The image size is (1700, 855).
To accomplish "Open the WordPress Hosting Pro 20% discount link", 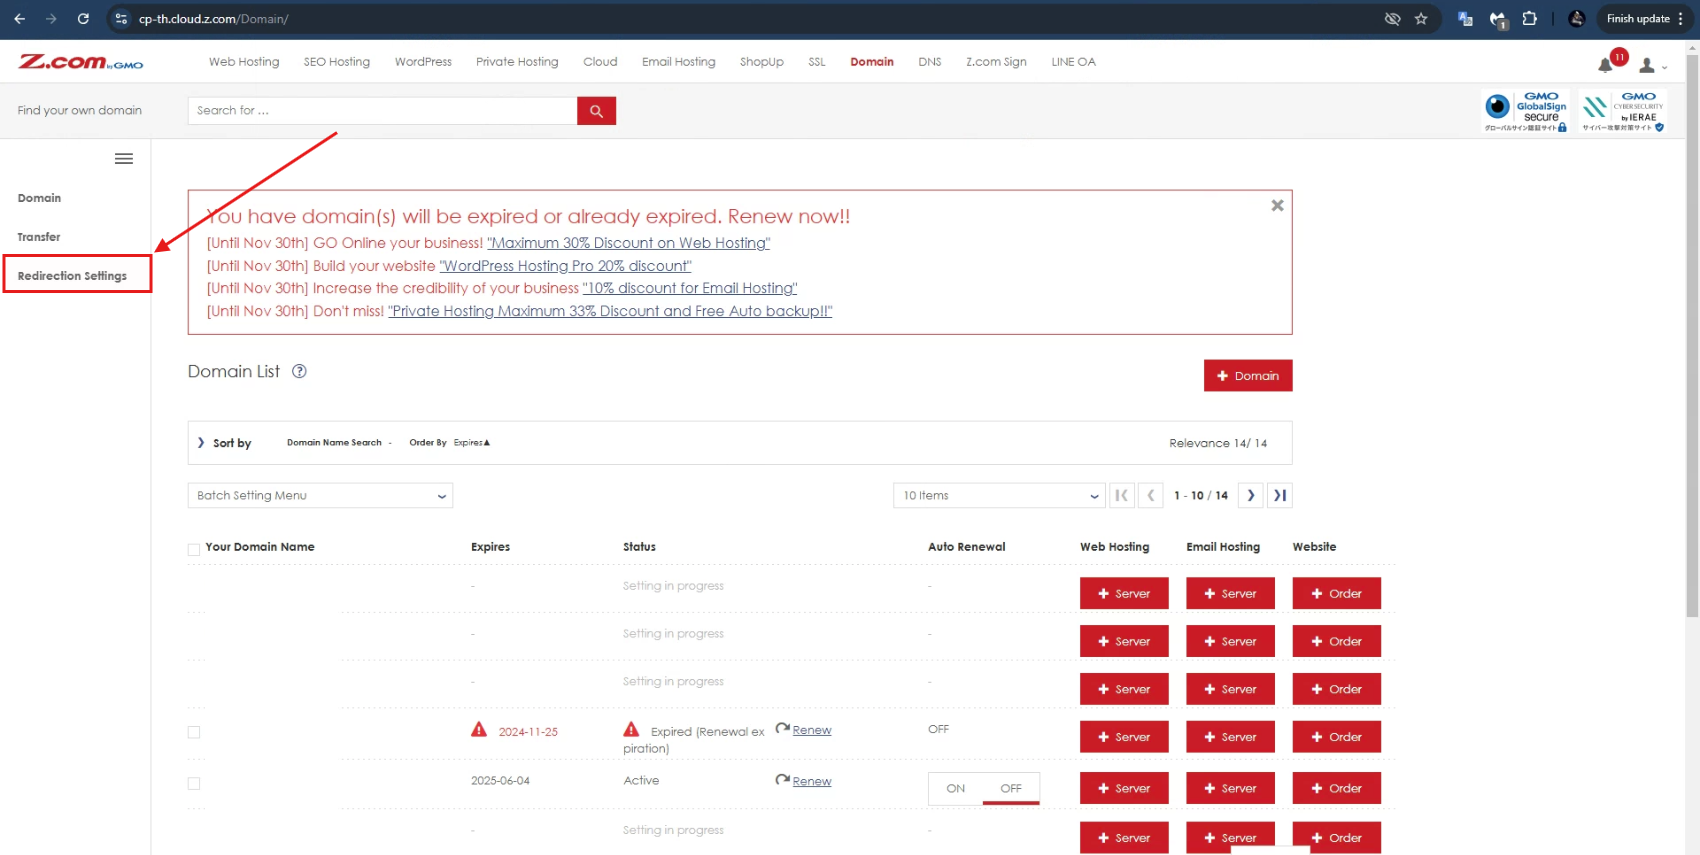I will 566,266.
